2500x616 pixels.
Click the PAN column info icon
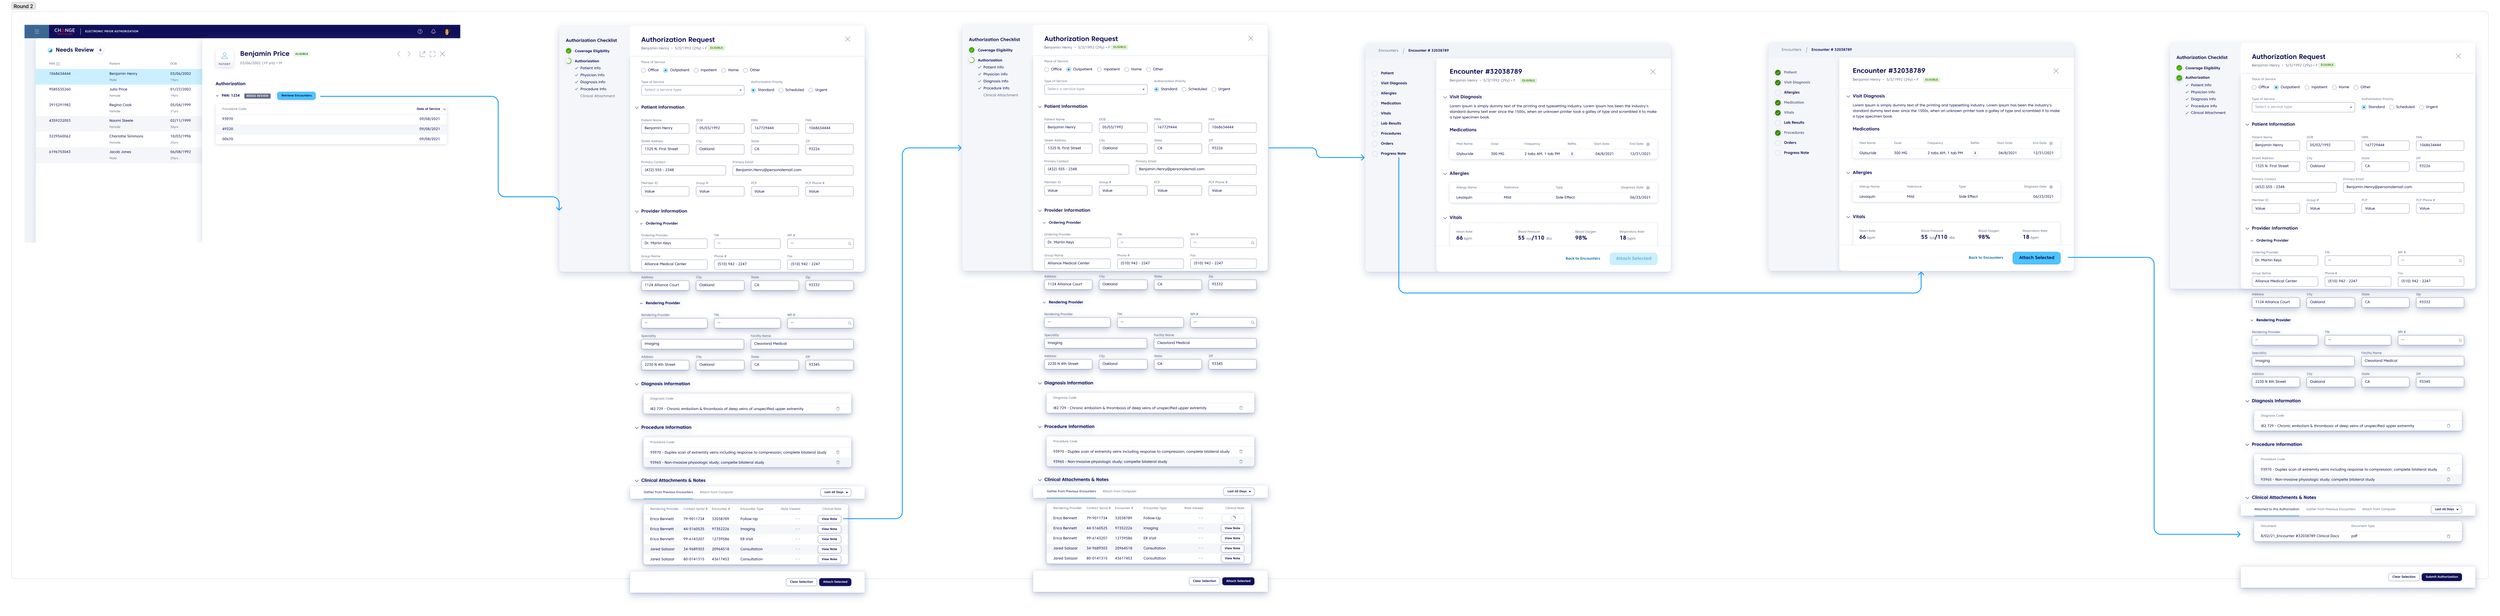(59, 64)
